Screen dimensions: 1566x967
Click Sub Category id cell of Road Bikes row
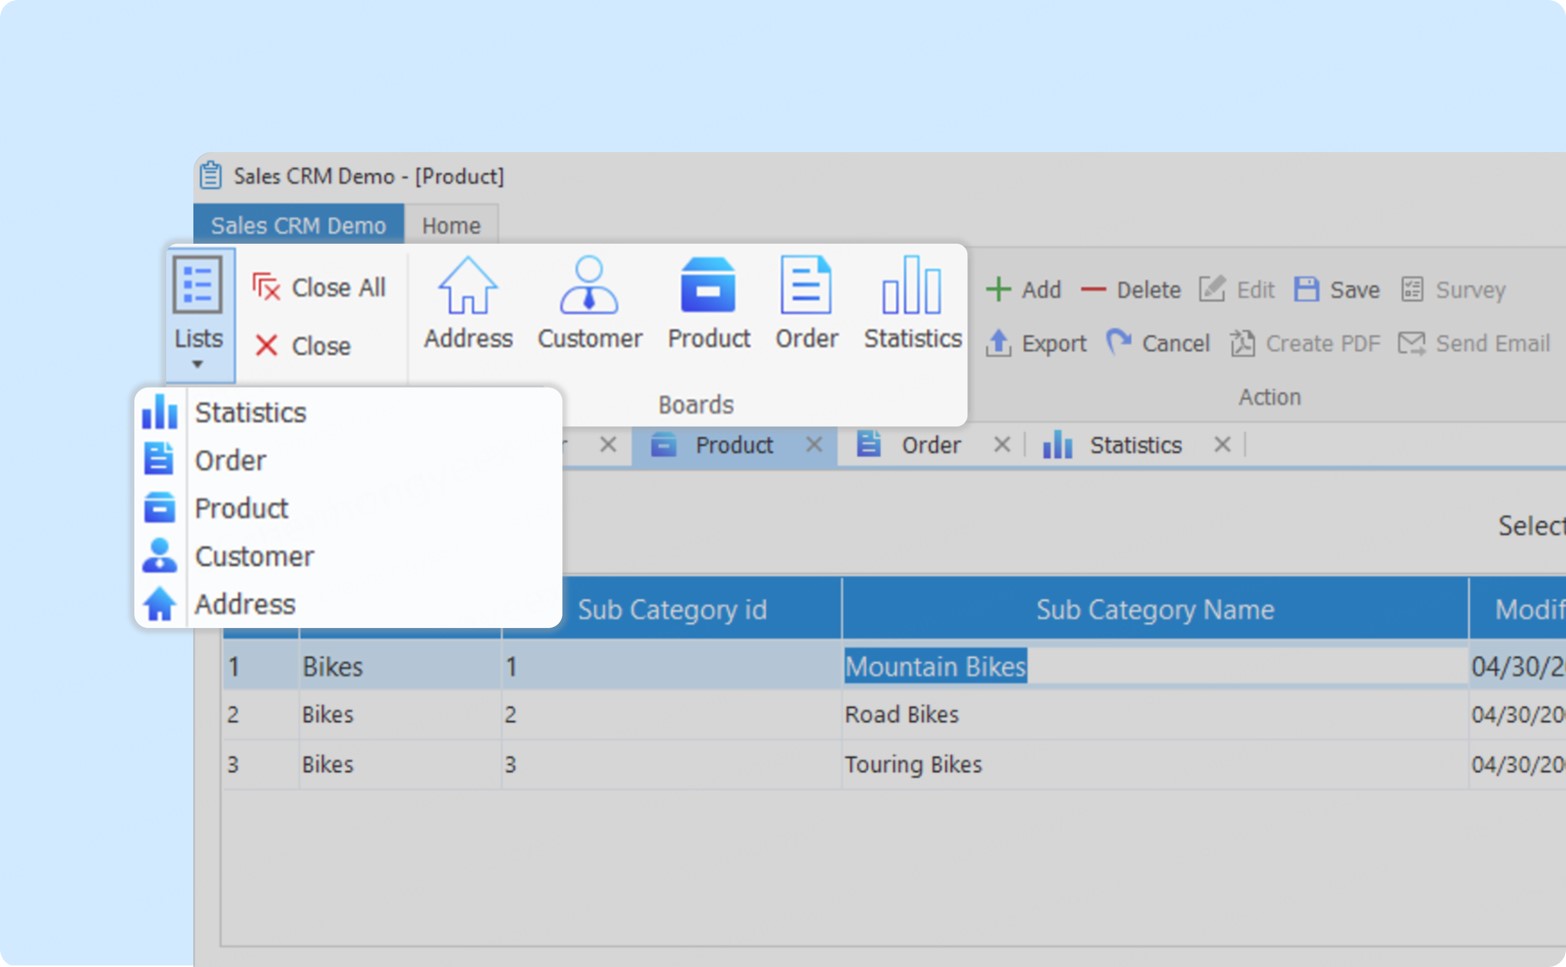(671, 715)
